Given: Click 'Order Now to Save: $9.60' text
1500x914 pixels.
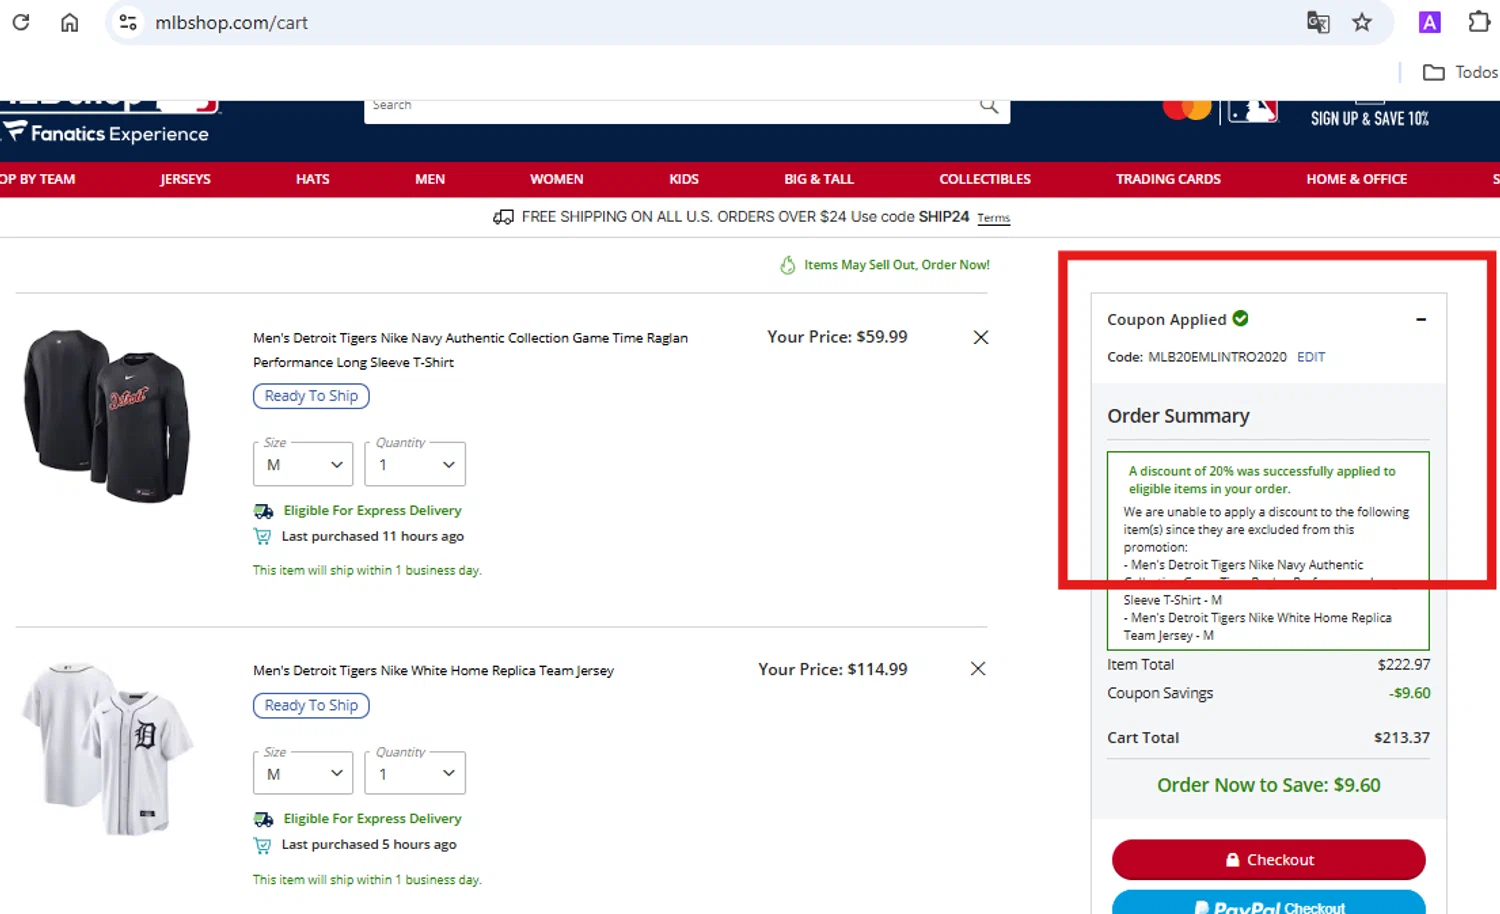Looking at the screenshot, I should 1268,786.
